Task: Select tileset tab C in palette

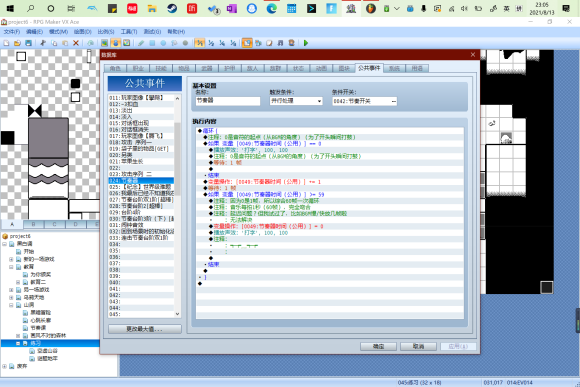Action: (54, 224)
